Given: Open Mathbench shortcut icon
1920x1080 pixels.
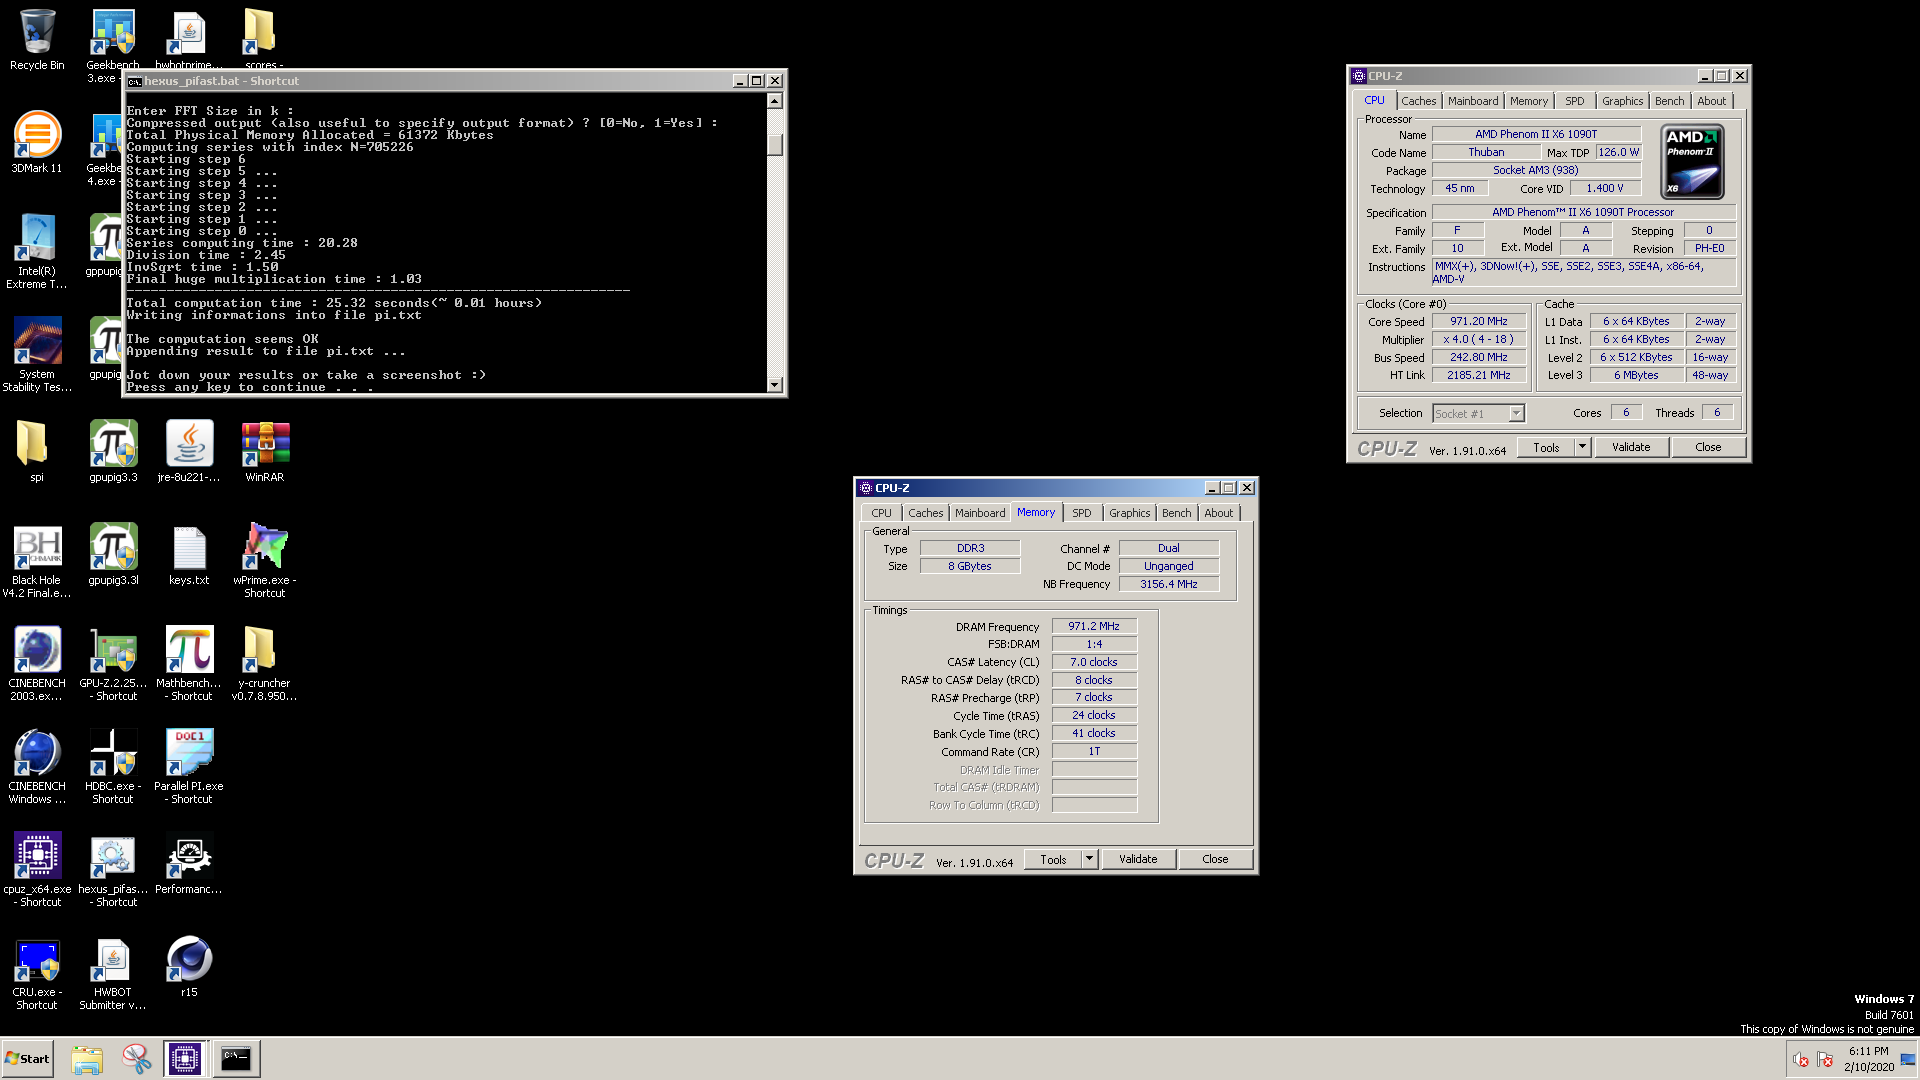Looking at the screenshot, I should pyautogui.click(x=189, y=664).
